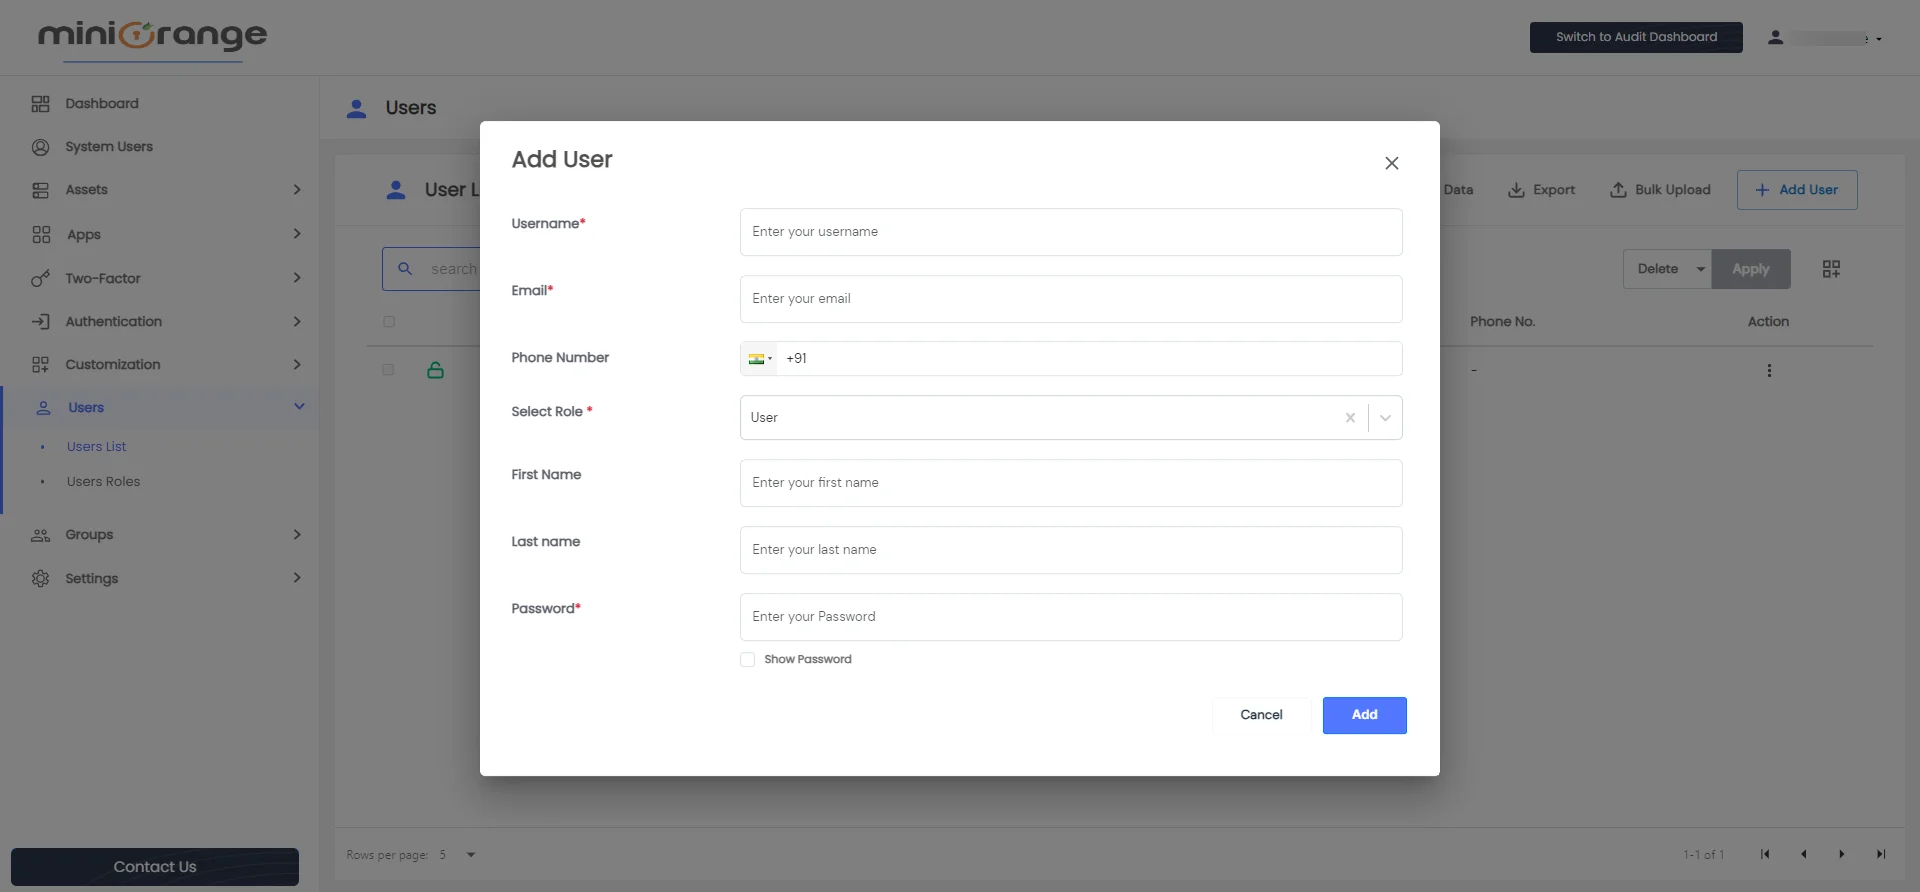Screen dimensions: 1920x892
Task: Click the green lock status icon
Action: tap(435, 370)
